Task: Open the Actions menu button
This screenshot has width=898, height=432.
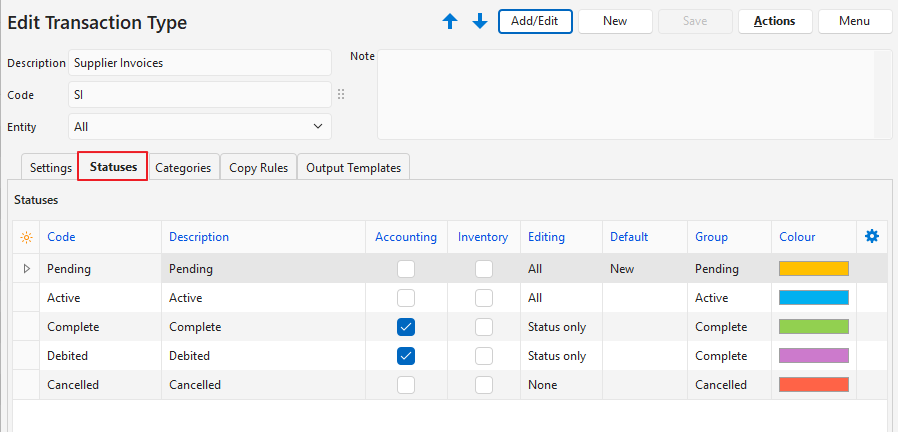Action: pos(775,21)
